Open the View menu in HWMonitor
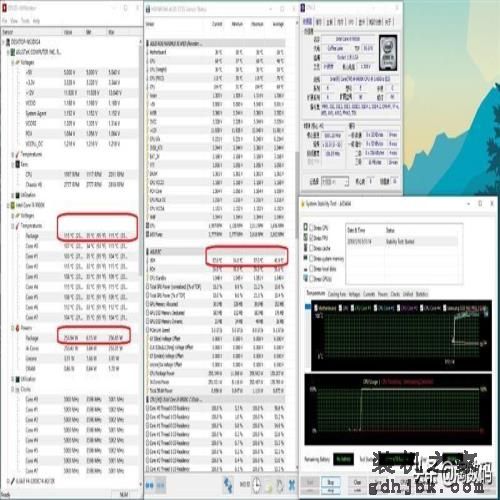 click(14, 21)
